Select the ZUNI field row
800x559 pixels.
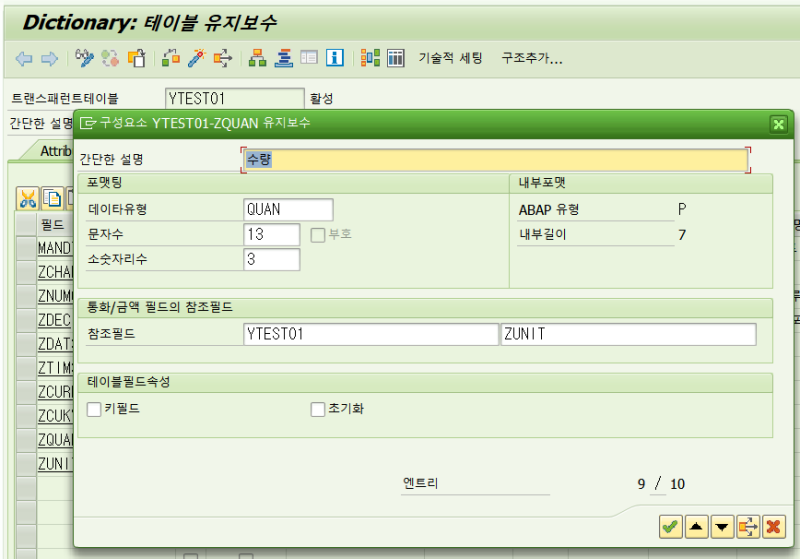tap(55, 464)
